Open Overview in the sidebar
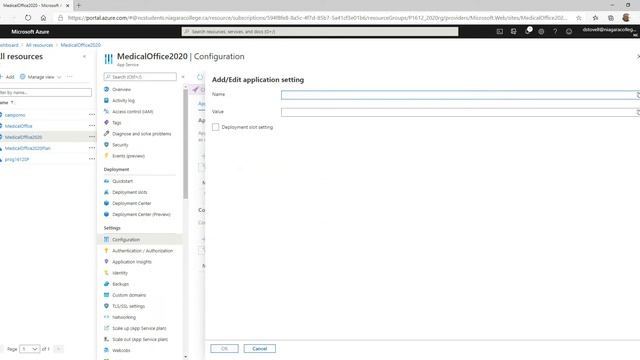Viewport: 640px width, 360px height. click(121, 89)
